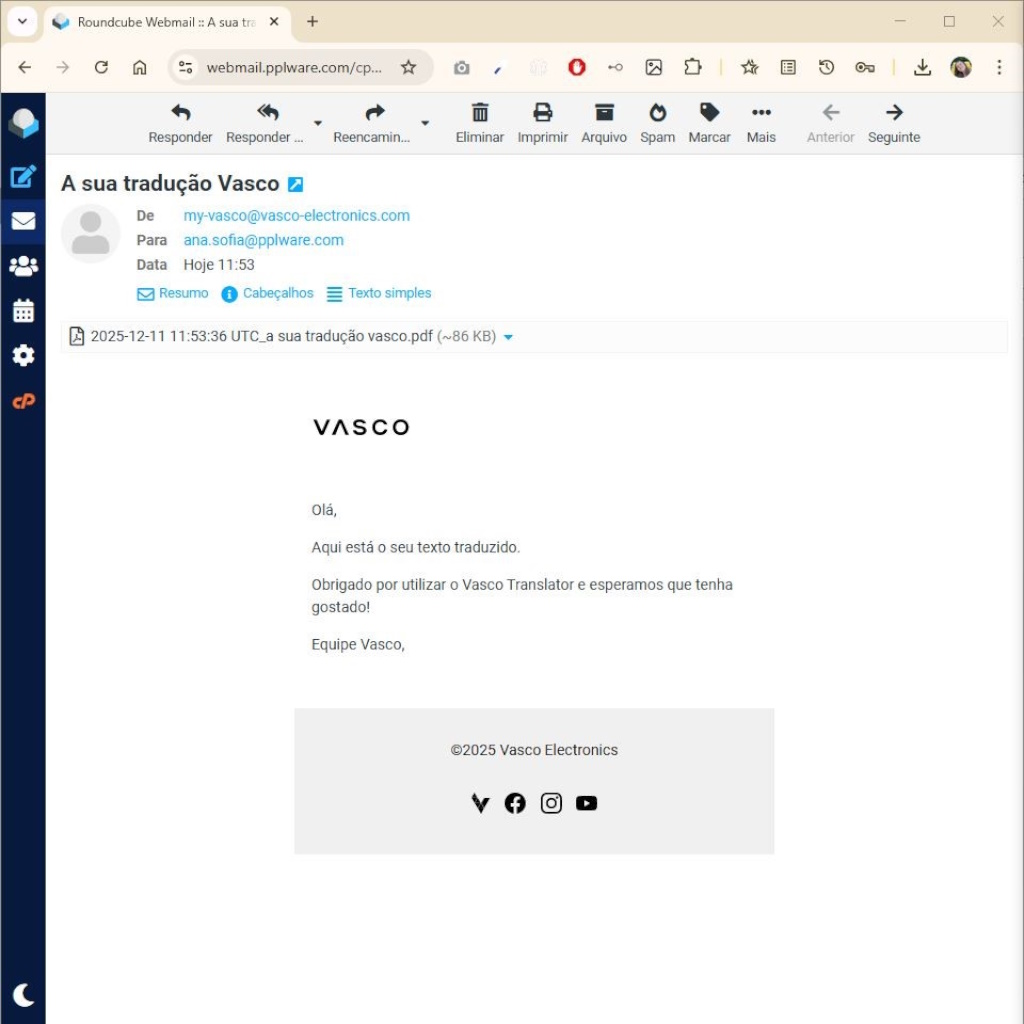Expand the Reencaminhar forward options arrow
This screenshot has height=1024, width=1024.
coord(425,123)
